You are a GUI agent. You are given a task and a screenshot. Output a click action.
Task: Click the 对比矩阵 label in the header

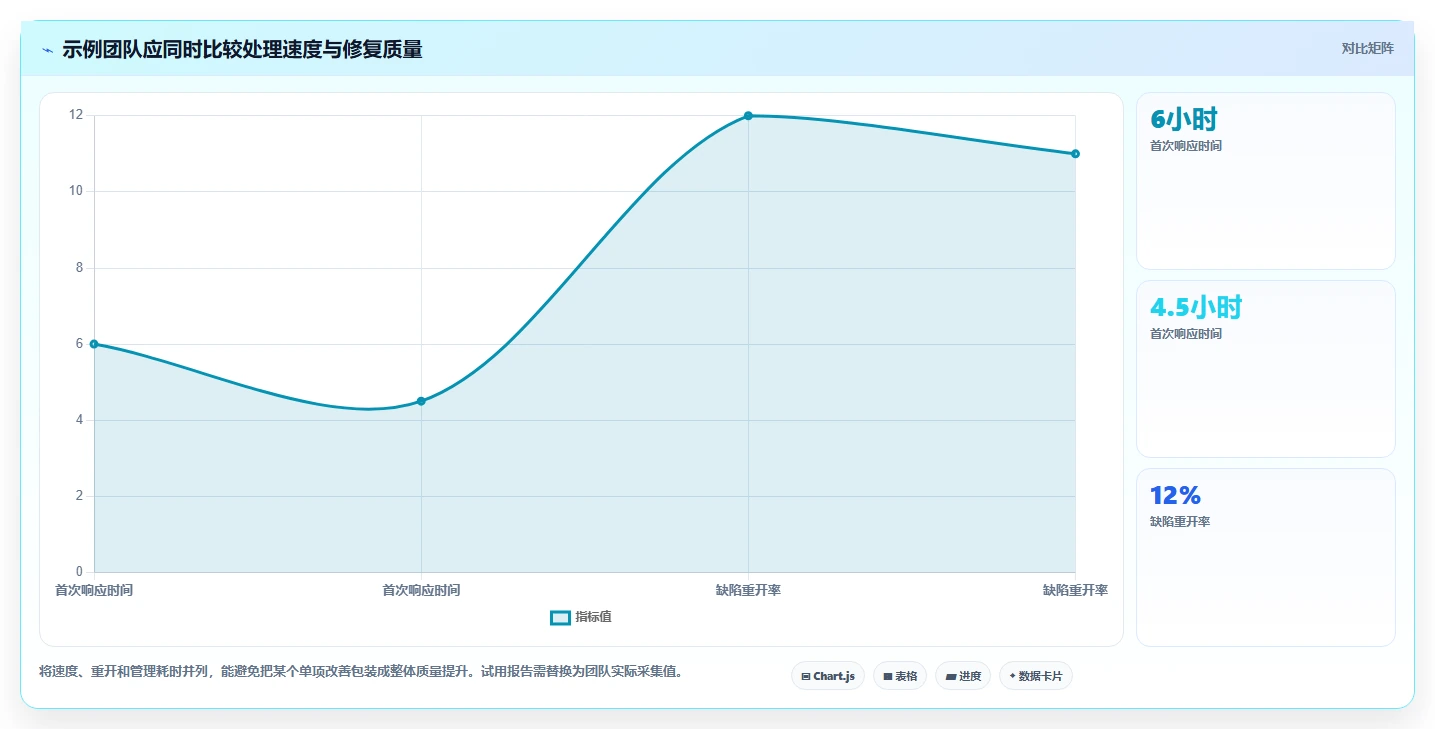click(x=1367, y=48)
